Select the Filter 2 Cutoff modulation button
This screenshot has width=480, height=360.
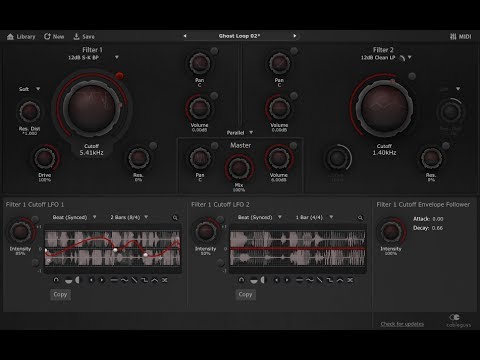pos(412,76)
